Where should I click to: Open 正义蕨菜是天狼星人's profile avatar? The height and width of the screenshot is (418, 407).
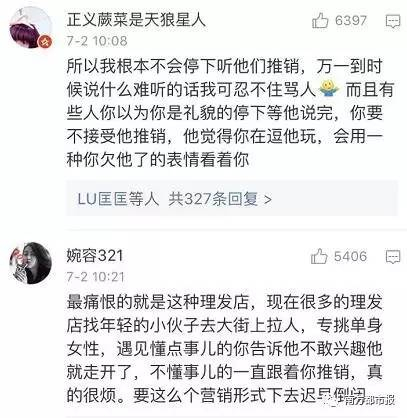[30, 28]
